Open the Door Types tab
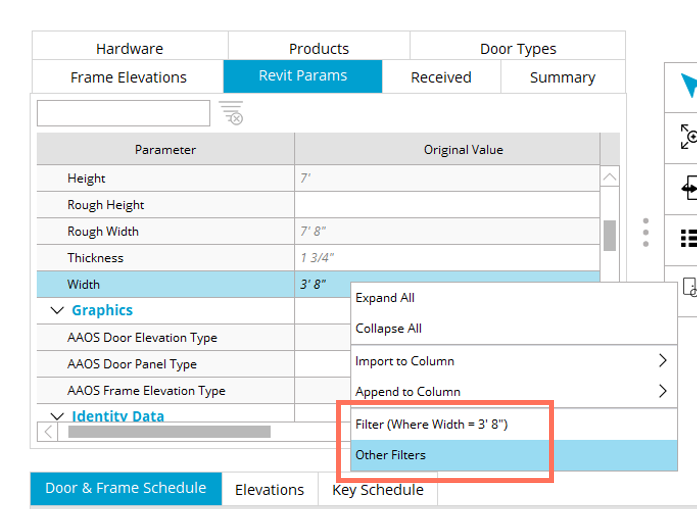Image resolution: width=697 pixels, height=509 pixels. pyautogui.click(x=518, y=48)
